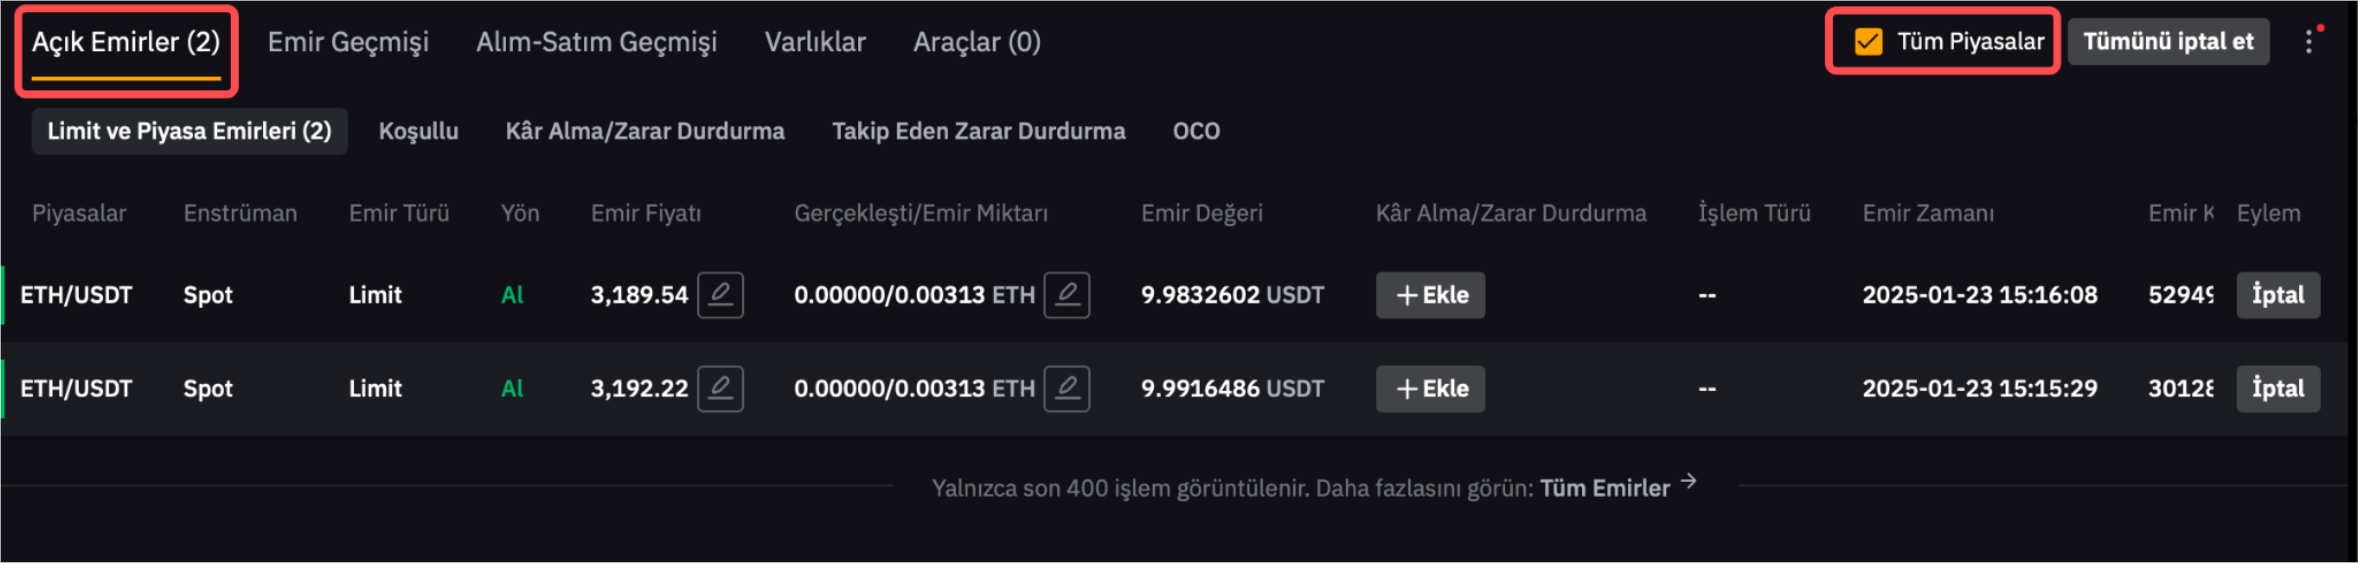Select the Araçlar (0) tab

[976, 42]
